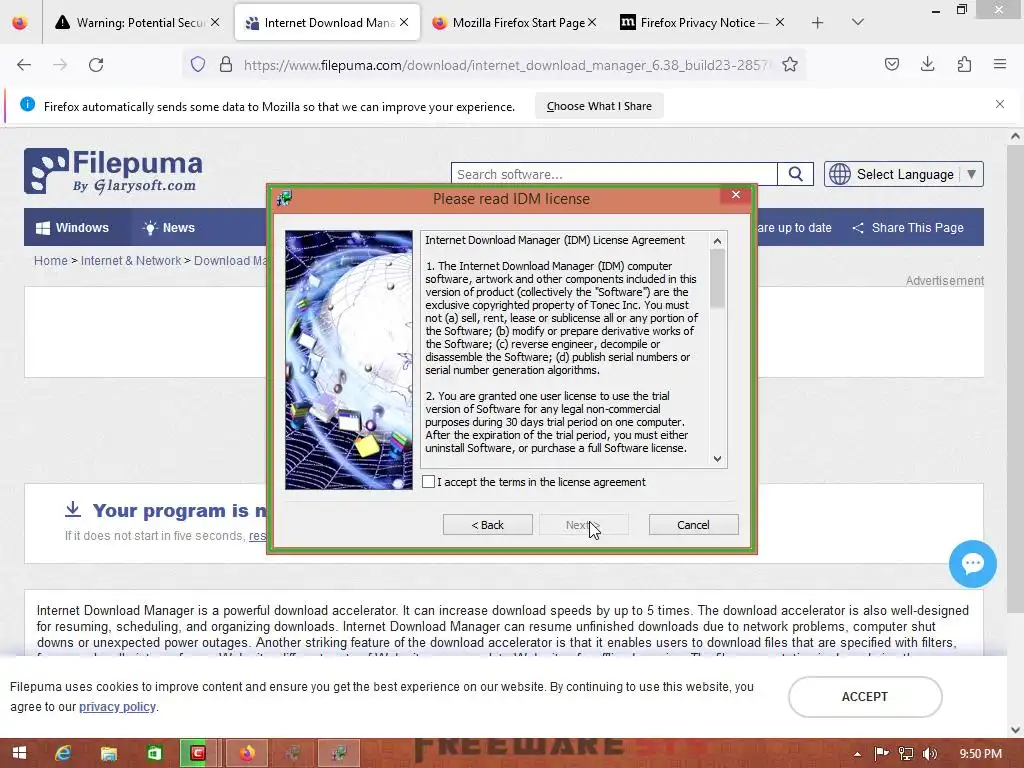The height and width of the screenshot is (768, 1024).
Task: Click the page scrollbar down arrow
Action: [1015, 729]
